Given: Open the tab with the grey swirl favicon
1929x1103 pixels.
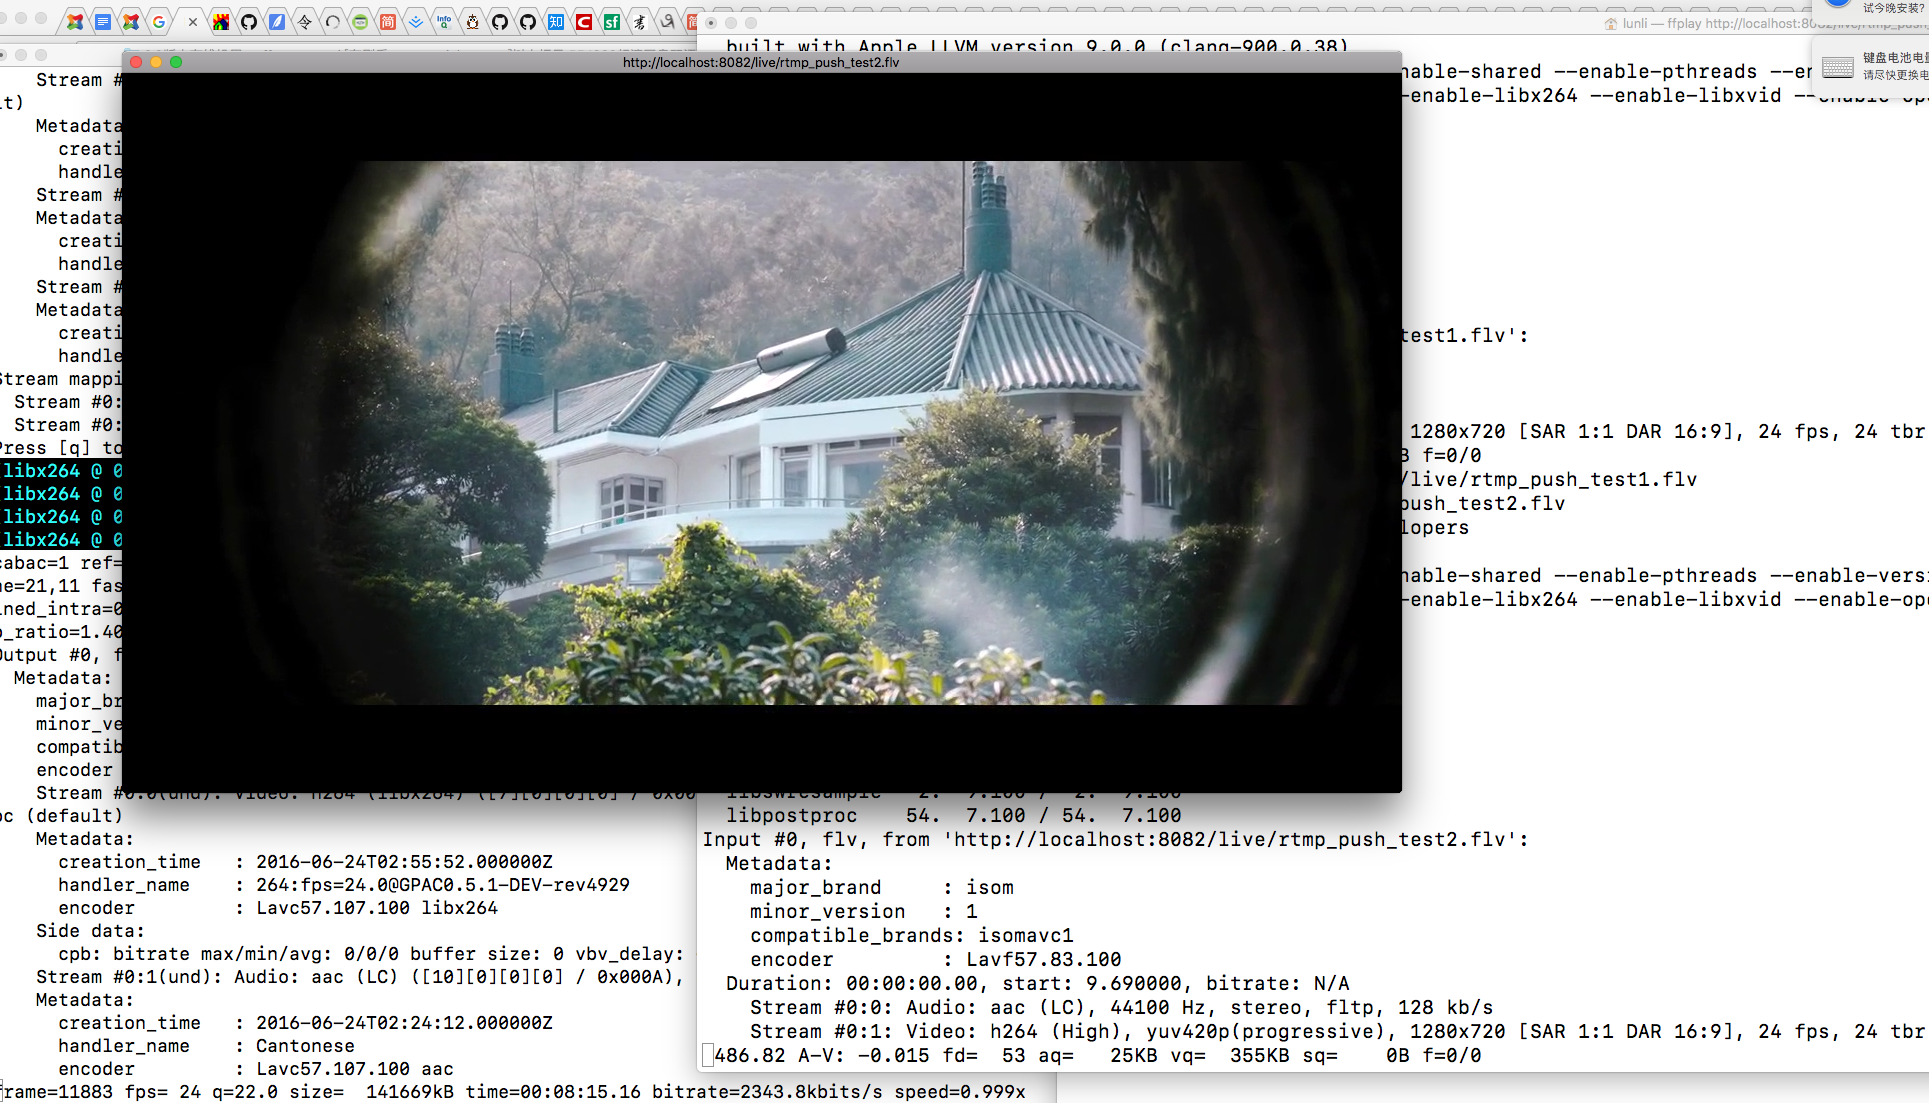Looking at the screenshot, I should [668, 21].
